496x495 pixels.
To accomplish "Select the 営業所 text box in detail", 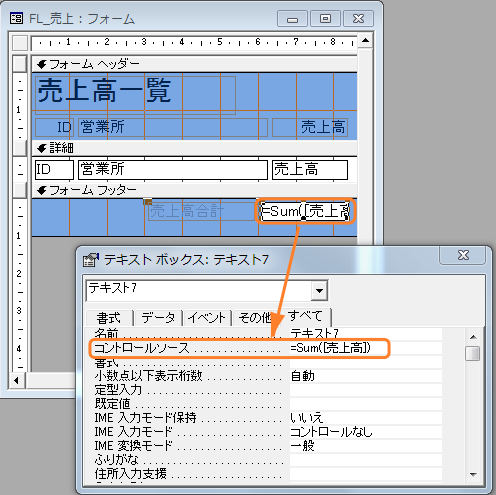I will [x=173, y=170].
